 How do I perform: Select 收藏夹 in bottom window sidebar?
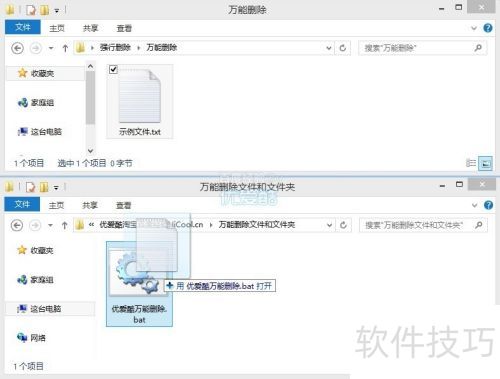pos(36,250)
